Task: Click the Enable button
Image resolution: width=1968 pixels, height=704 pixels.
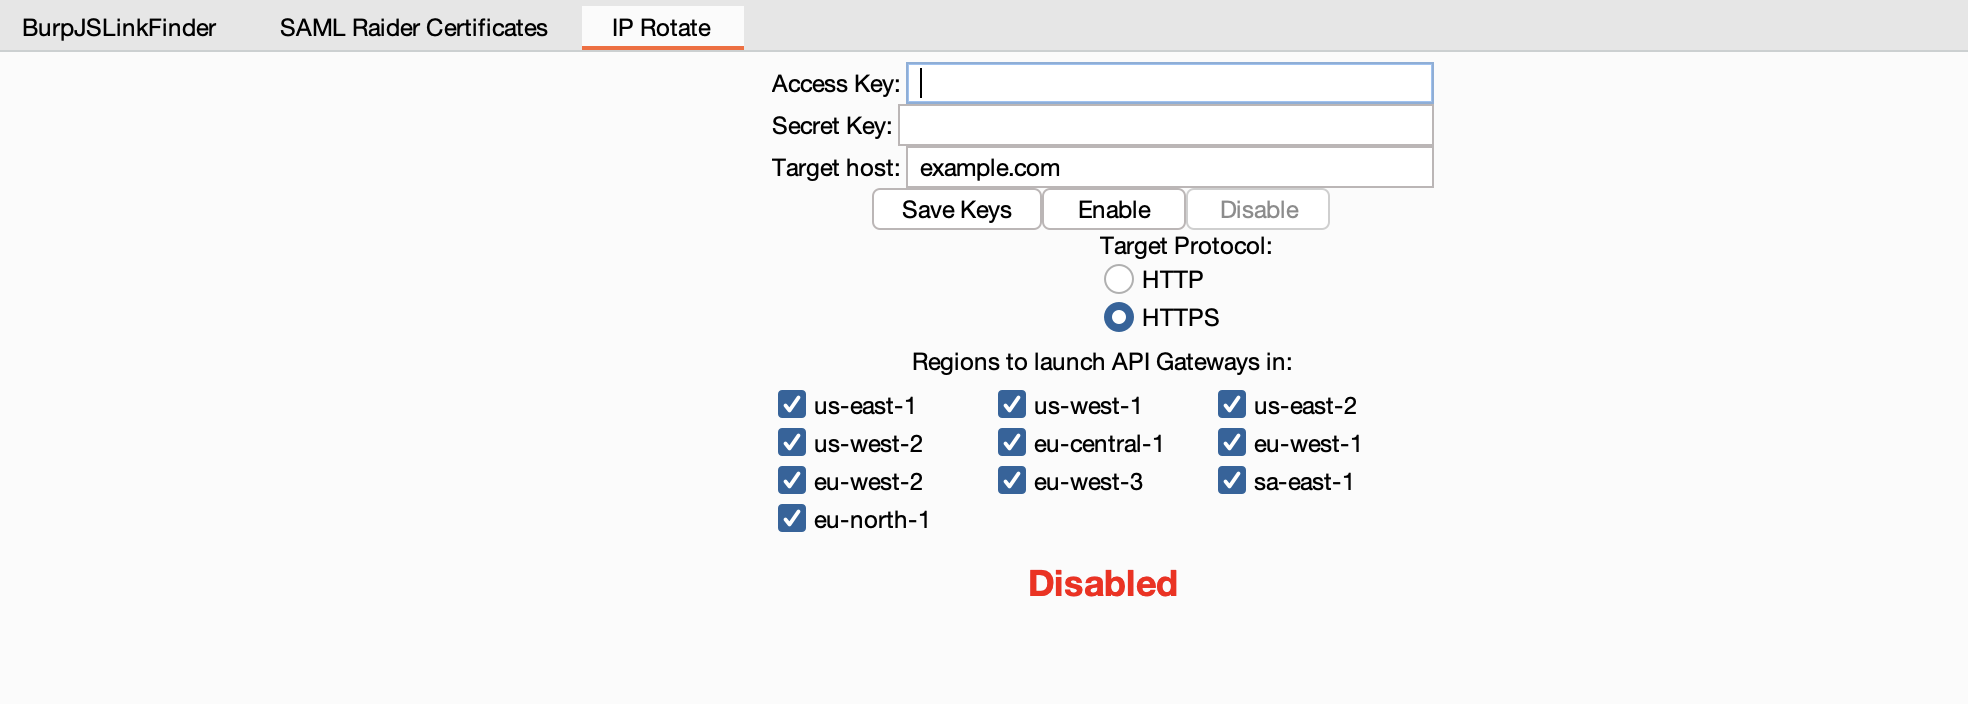Action: click(x=1113, y=210)
